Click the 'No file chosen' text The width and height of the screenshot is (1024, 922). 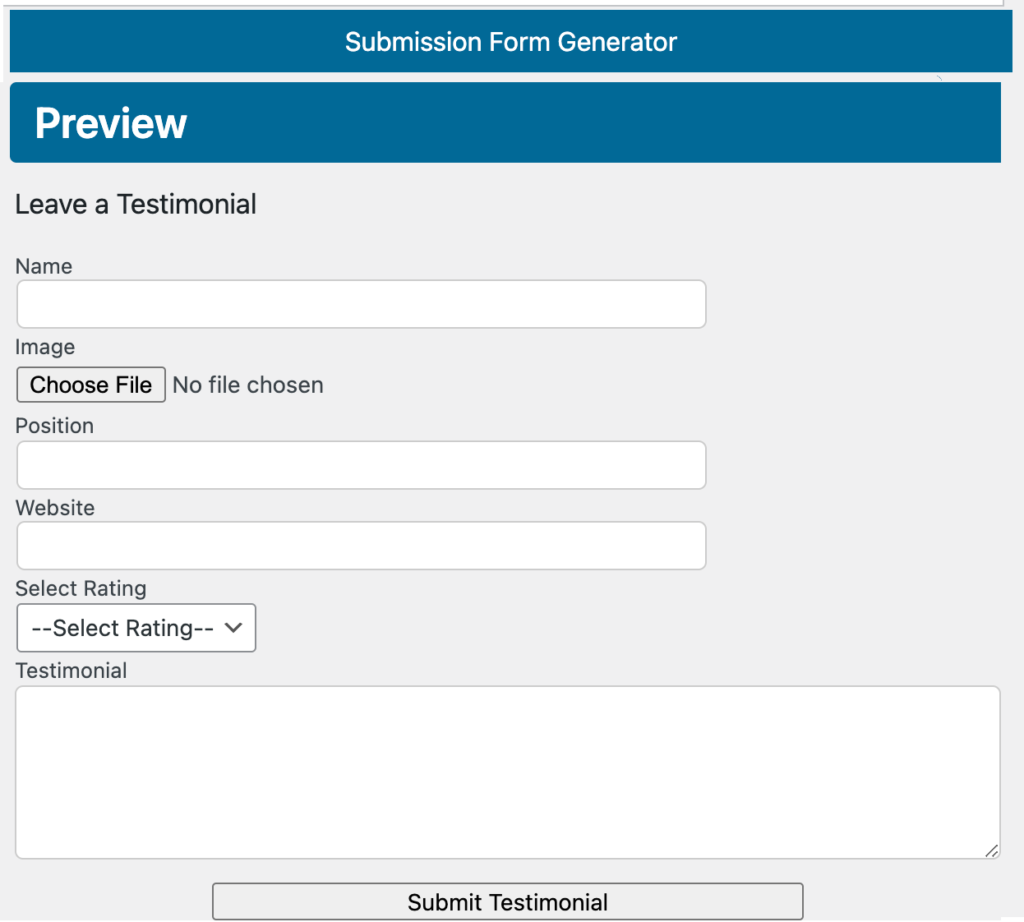point(248,385)
